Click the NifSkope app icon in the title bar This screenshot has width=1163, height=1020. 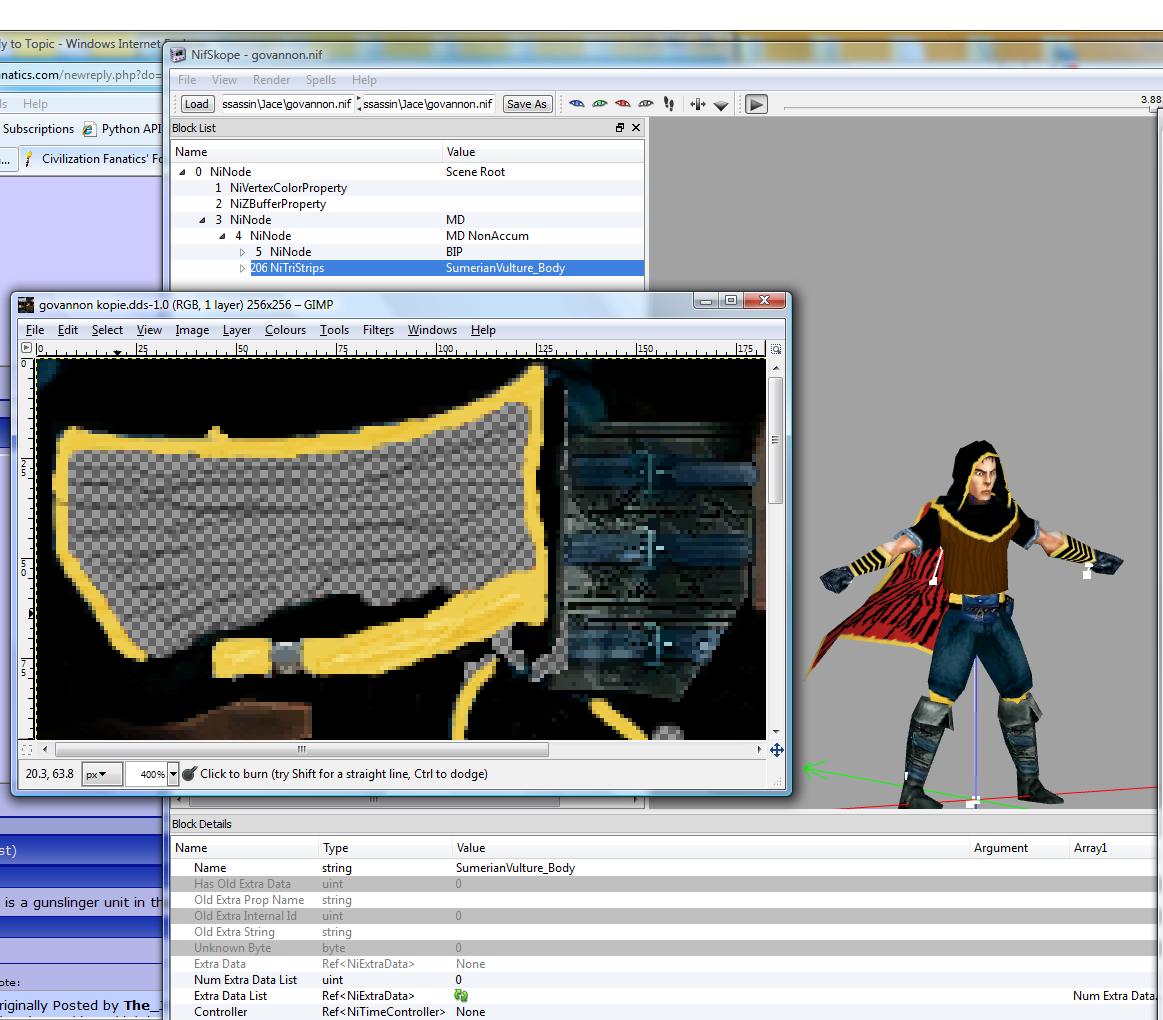(179, 54)
